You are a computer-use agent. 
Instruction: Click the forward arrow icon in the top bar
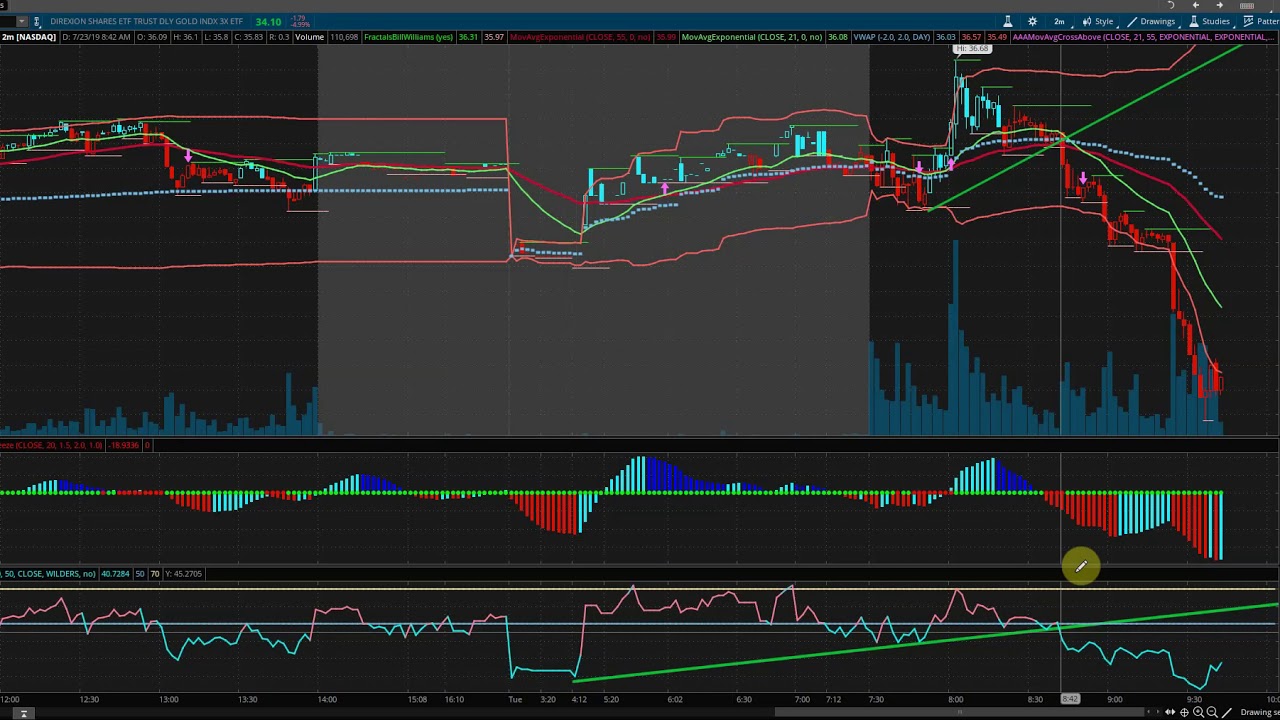[1219, 5]
